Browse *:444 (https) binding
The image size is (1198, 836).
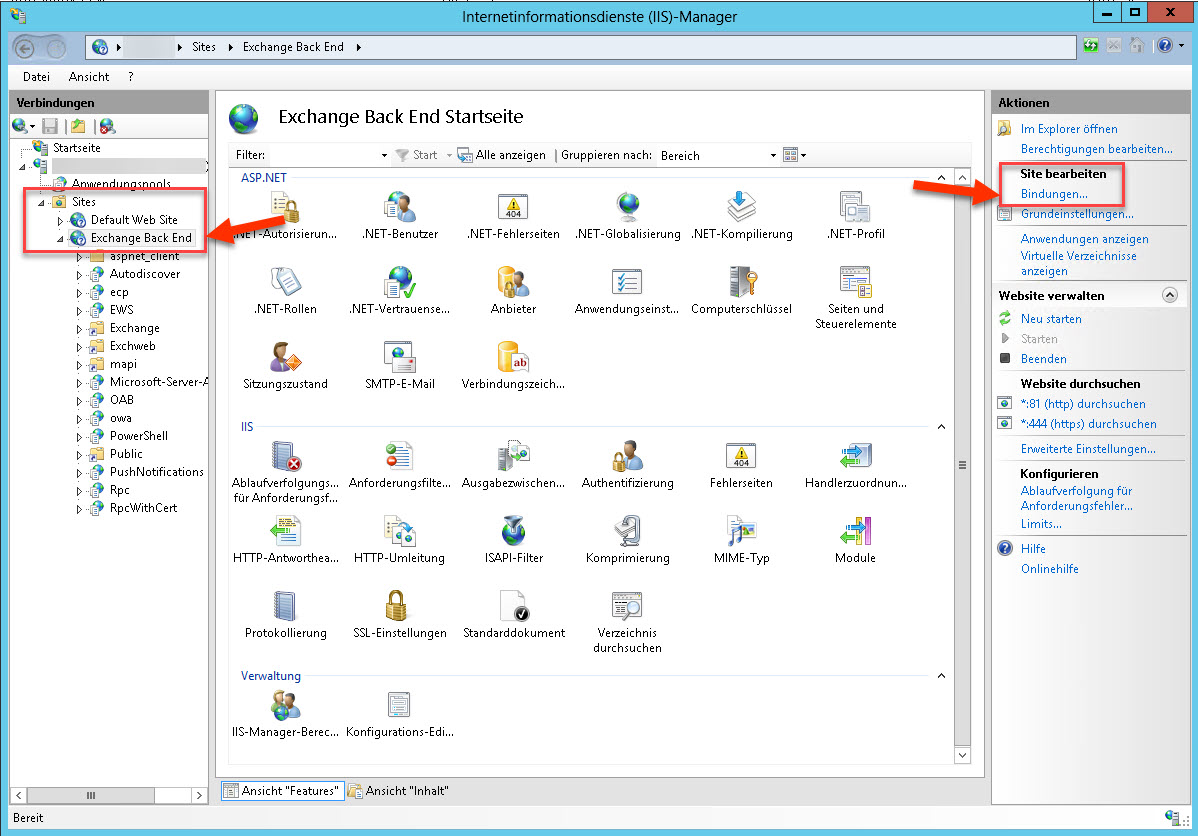coord(1089,424)
